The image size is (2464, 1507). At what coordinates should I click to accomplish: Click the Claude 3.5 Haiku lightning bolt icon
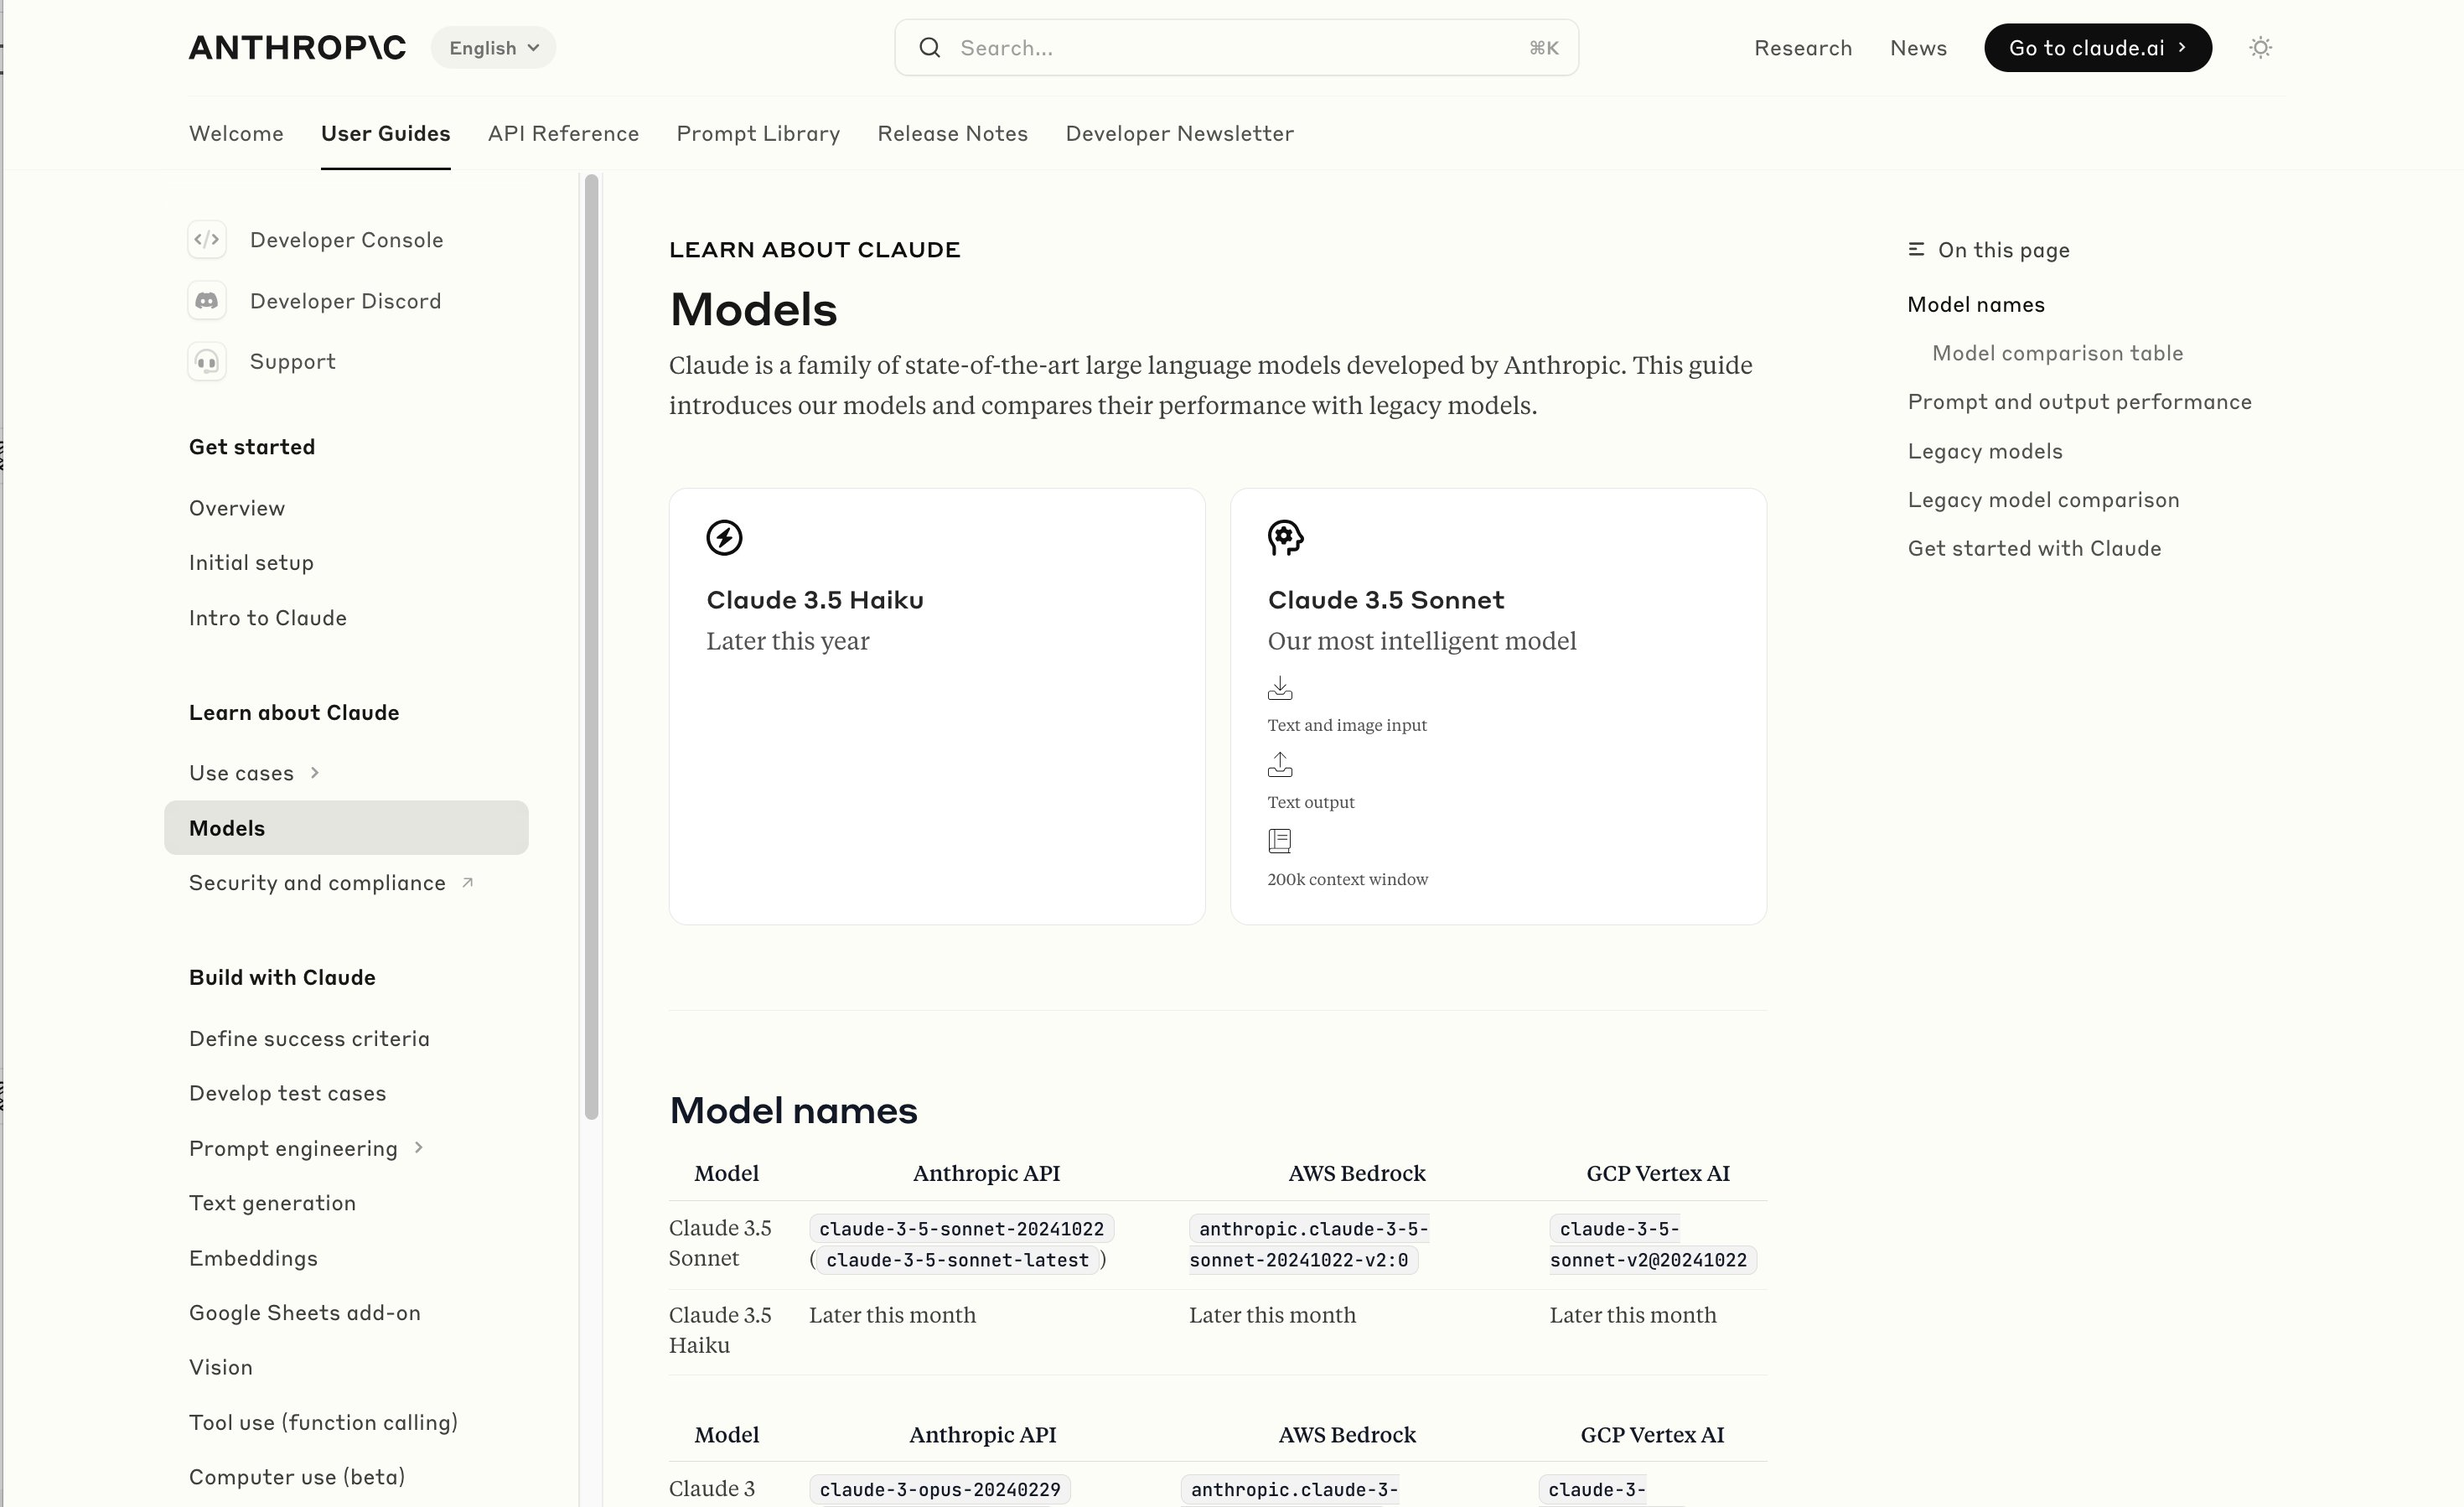point(723,537)
